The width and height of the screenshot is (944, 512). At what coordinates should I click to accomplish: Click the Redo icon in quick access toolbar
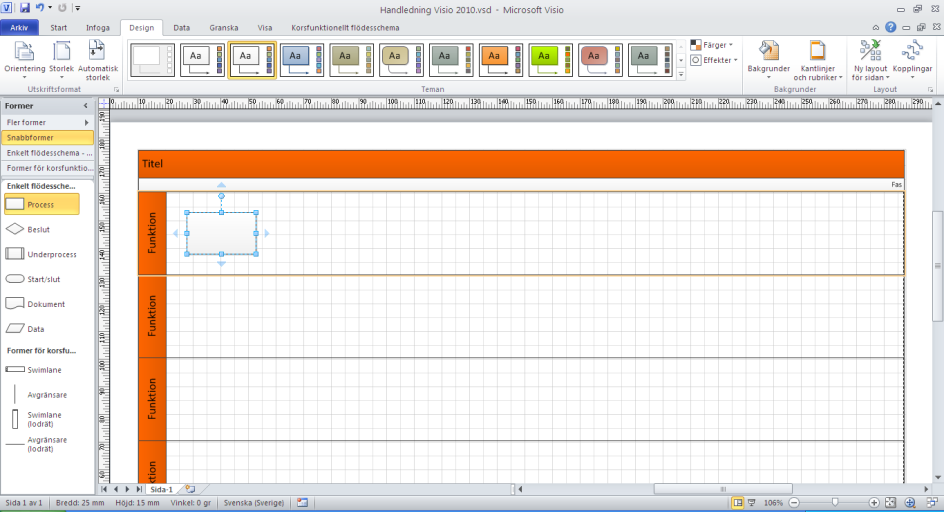click(x=62, y=8)
